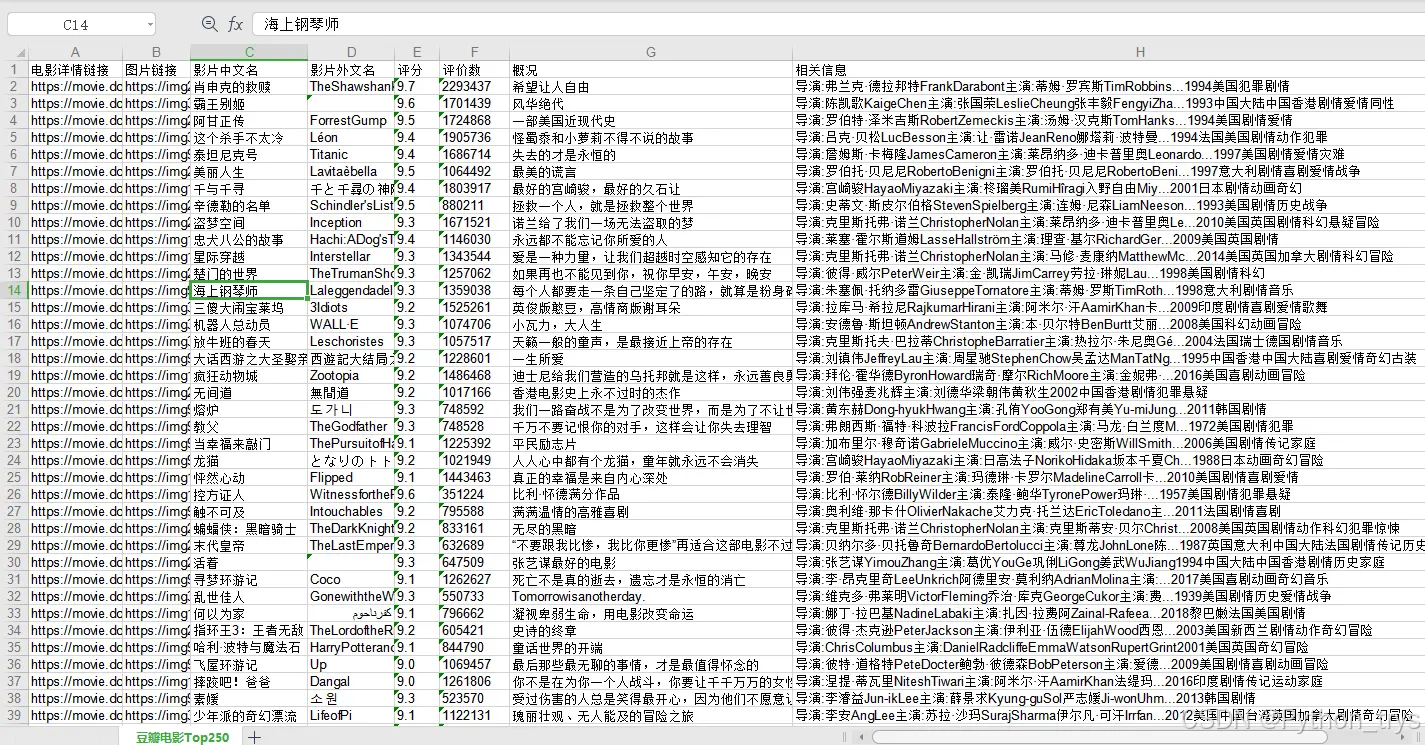
Task: Select the cell TheGodfather
Action: 350,427
